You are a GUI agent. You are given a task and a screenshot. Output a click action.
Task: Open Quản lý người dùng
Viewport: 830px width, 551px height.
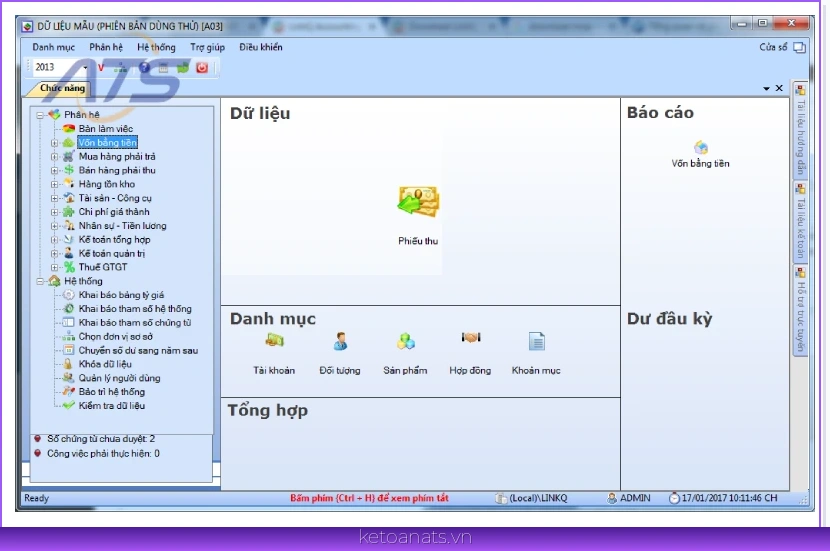[119, 378]
